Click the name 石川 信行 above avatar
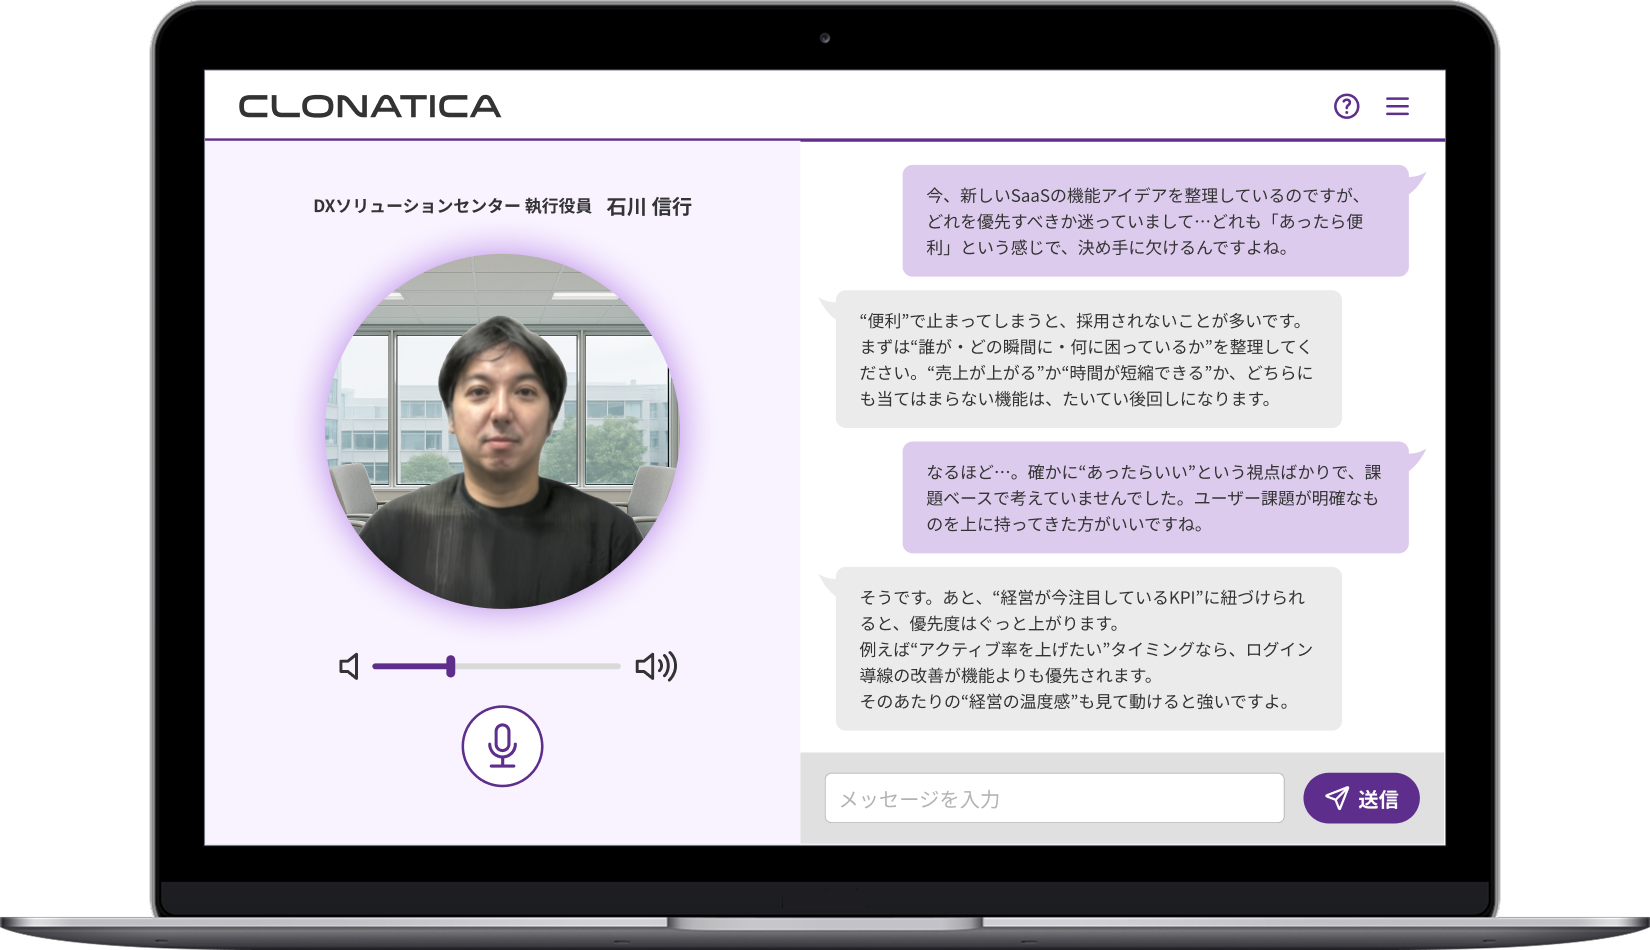This screenshot has height=950, width=1650. 649,207
